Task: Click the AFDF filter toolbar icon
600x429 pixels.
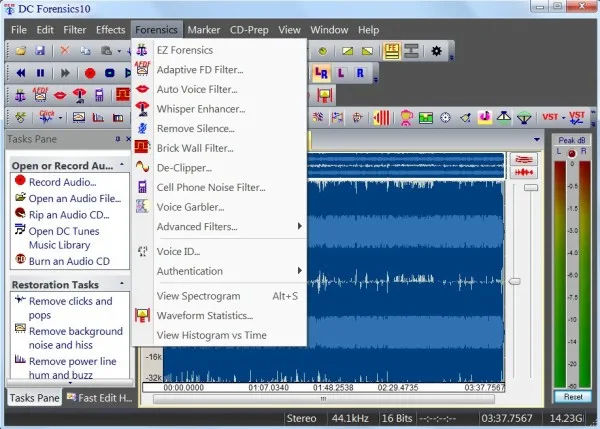Action: click(40, 95)
